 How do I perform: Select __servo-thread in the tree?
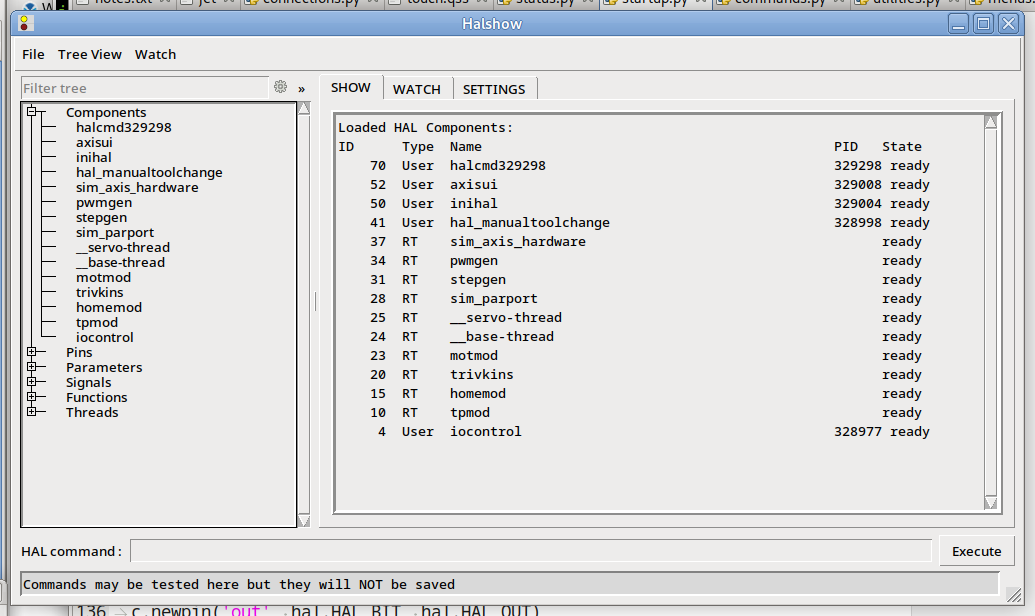tap(123, 248)
